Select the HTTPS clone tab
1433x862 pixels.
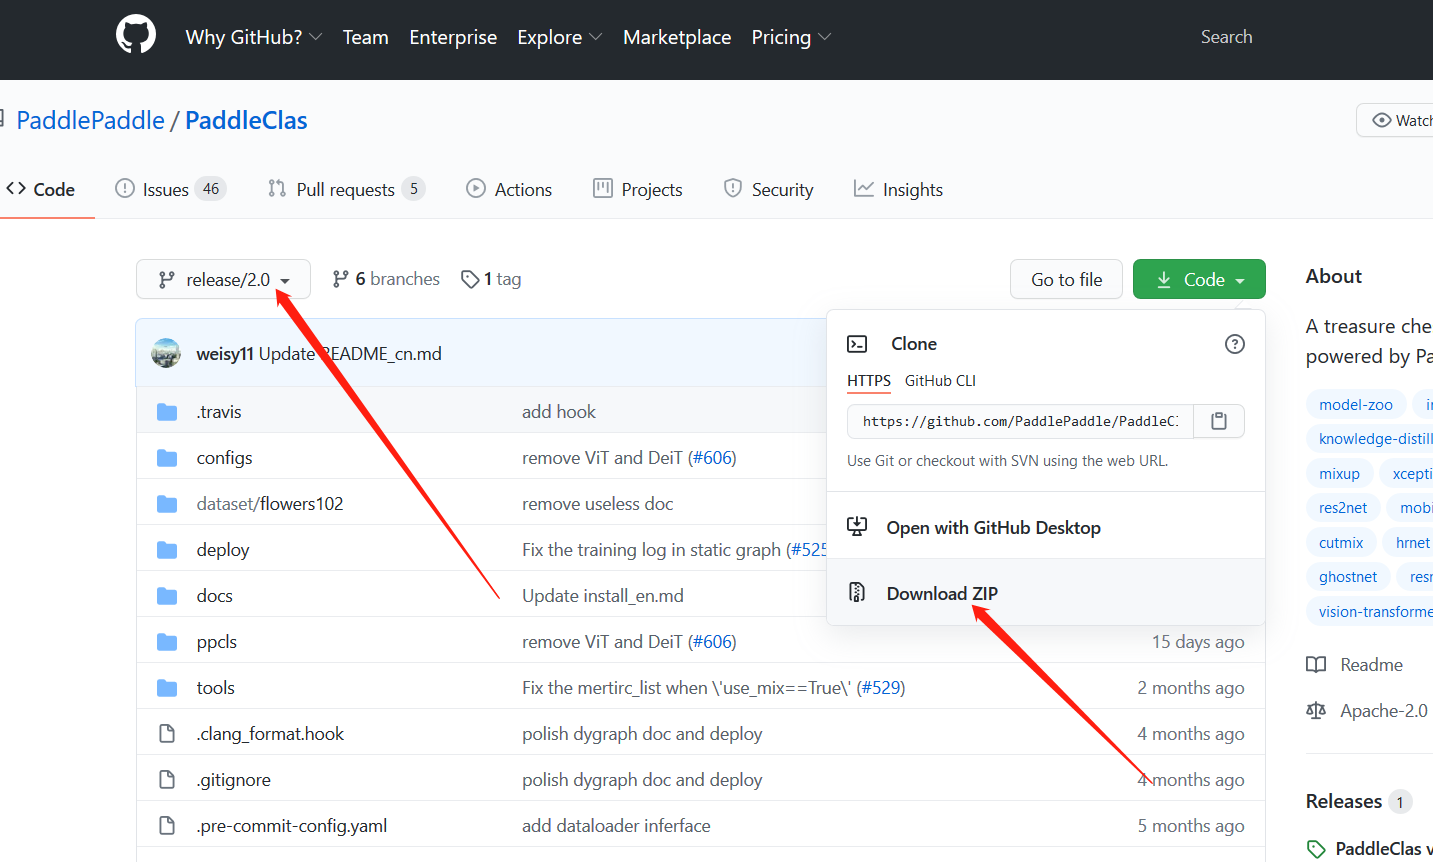[x=869, y=381]
